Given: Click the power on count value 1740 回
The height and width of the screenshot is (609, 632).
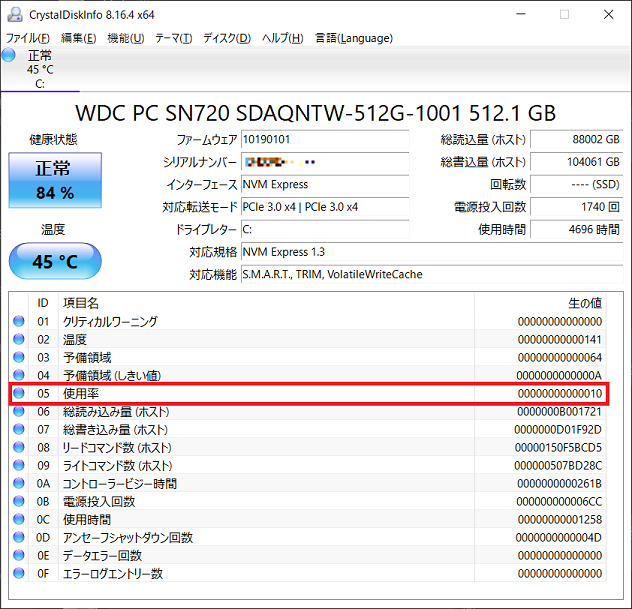Looking at the screenshot, I should 577,207.
